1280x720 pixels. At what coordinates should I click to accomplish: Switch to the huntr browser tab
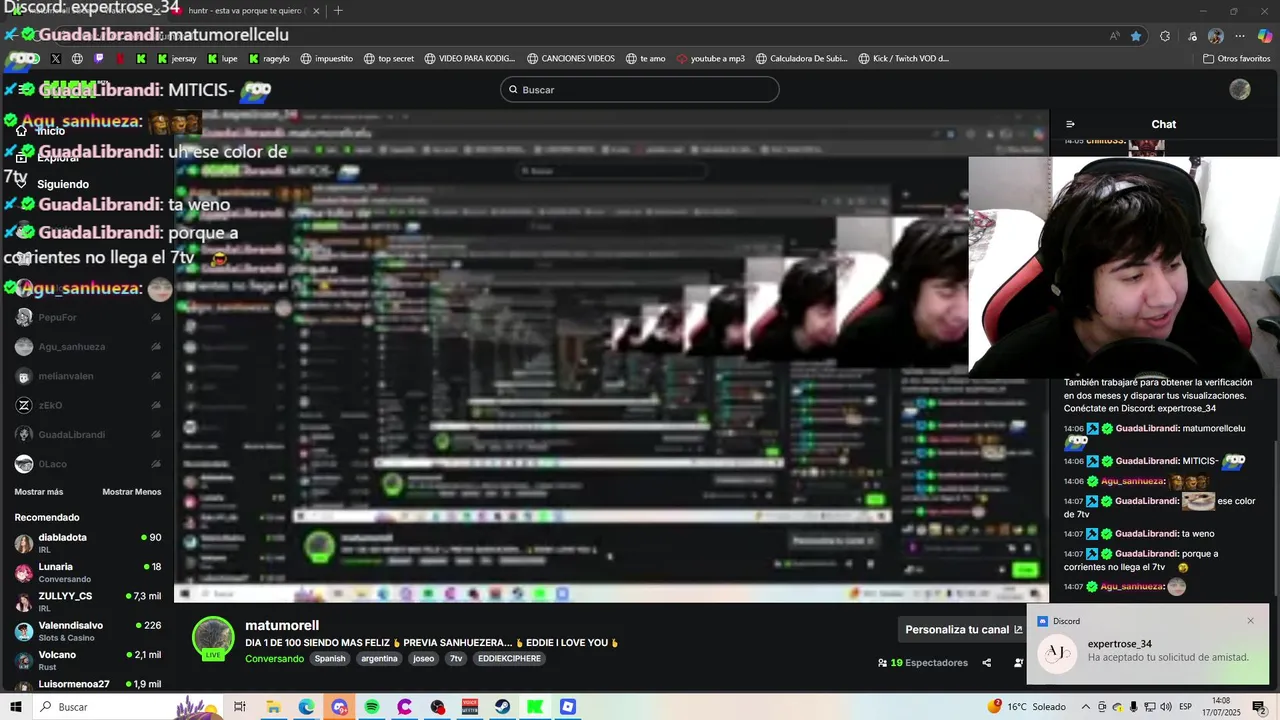(x=245, y=11)
